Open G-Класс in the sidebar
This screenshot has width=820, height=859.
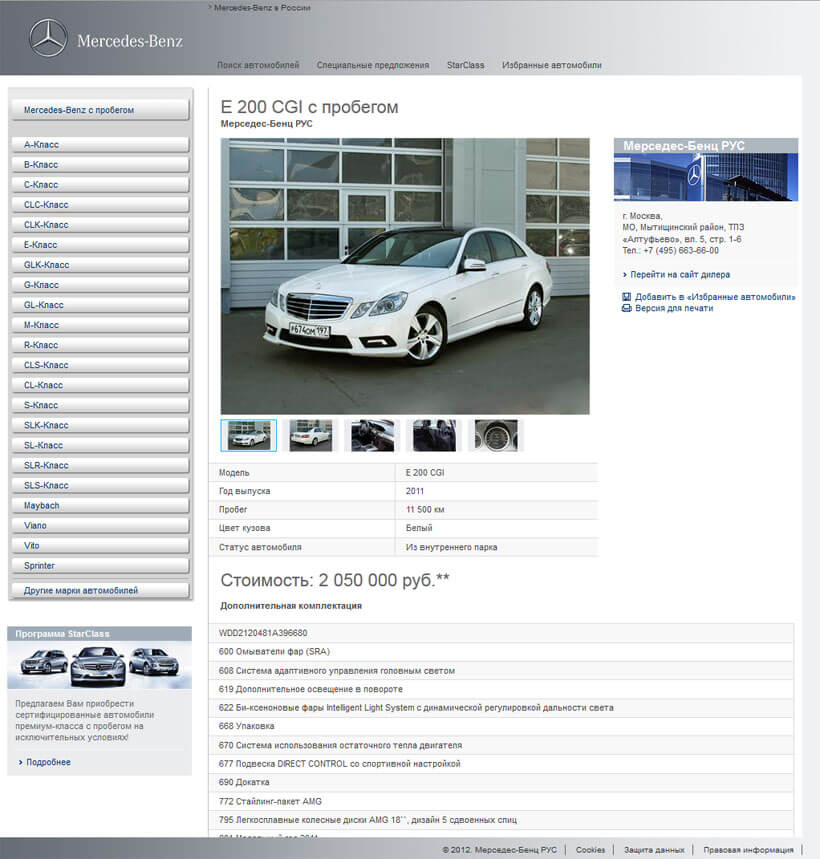click(x=100, y=285)
